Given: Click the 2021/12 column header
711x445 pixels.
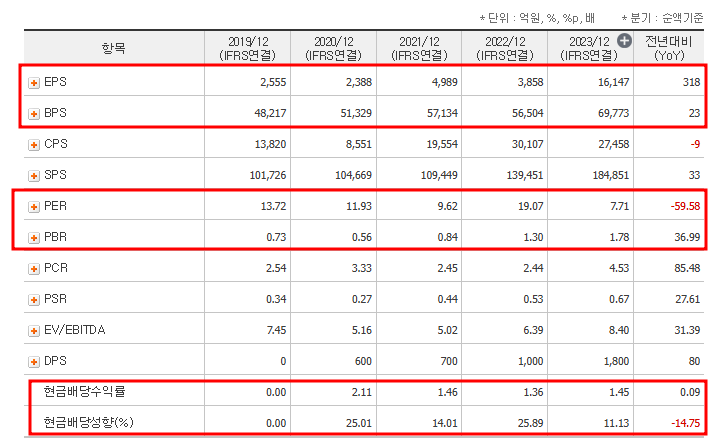Looking at the screenshot, I should pos(419,48).
